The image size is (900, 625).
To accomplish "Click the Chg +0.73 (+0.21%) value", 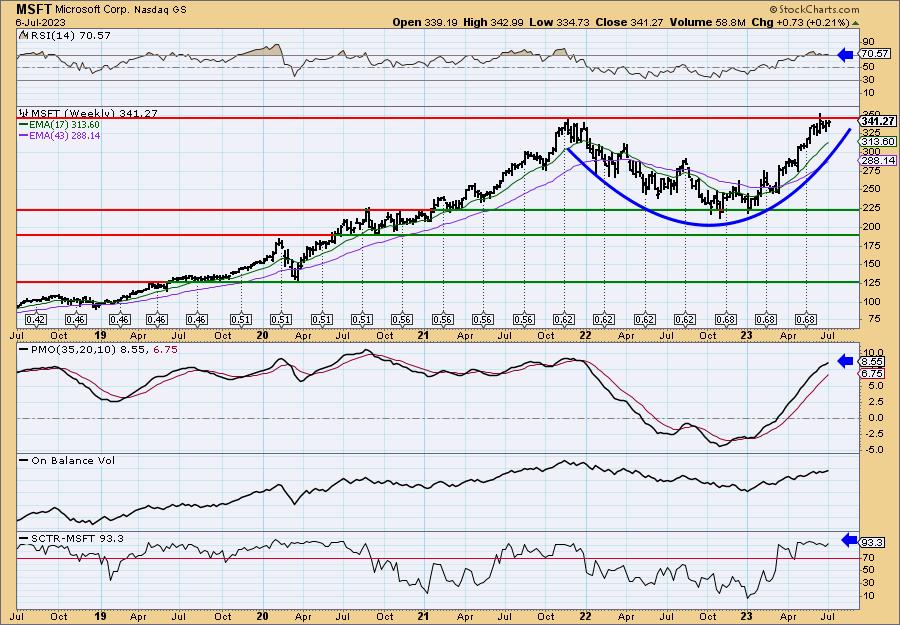I will click(x=800, y=22).
